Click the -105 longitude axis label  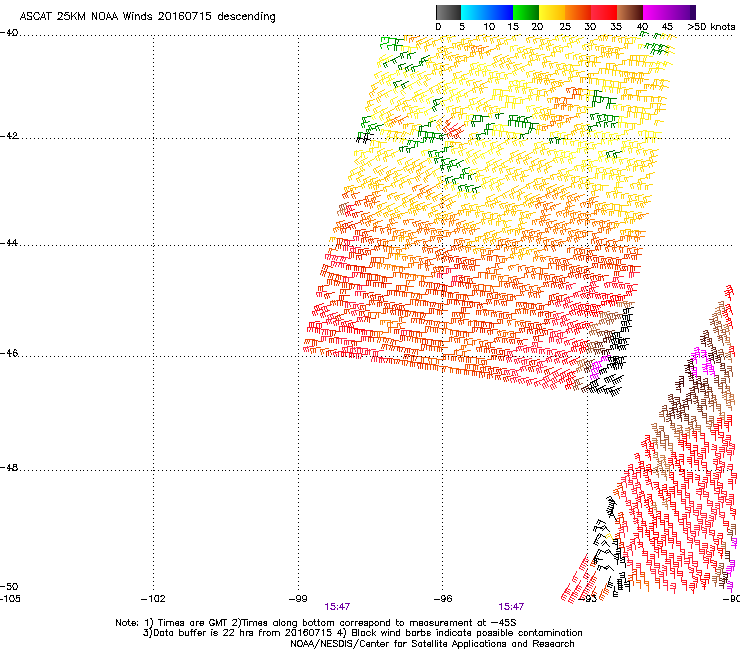pyautogui.click(x=10, y=599)
